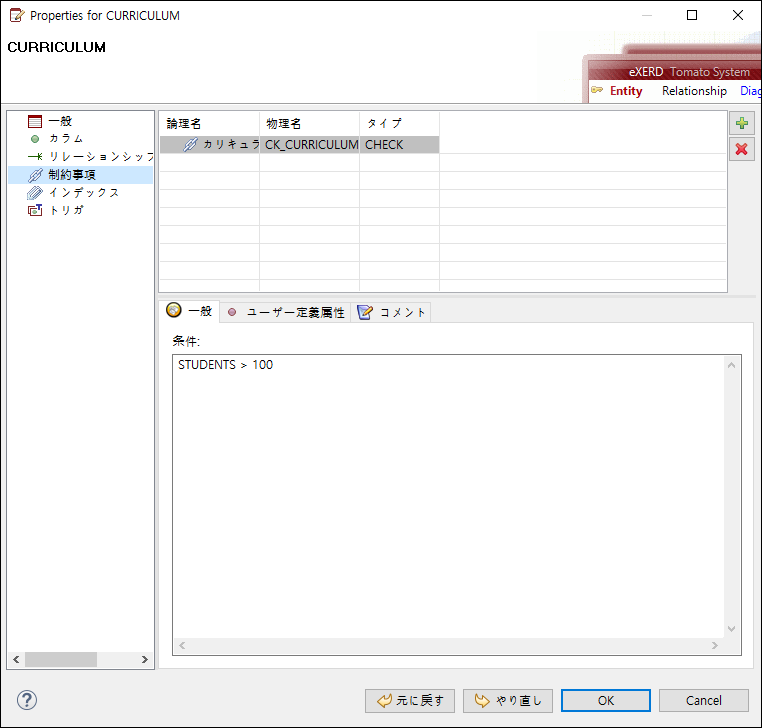Screen dimensions: 762x728
Task: Click the relationship arrow icon in tree
Action: 35,156
